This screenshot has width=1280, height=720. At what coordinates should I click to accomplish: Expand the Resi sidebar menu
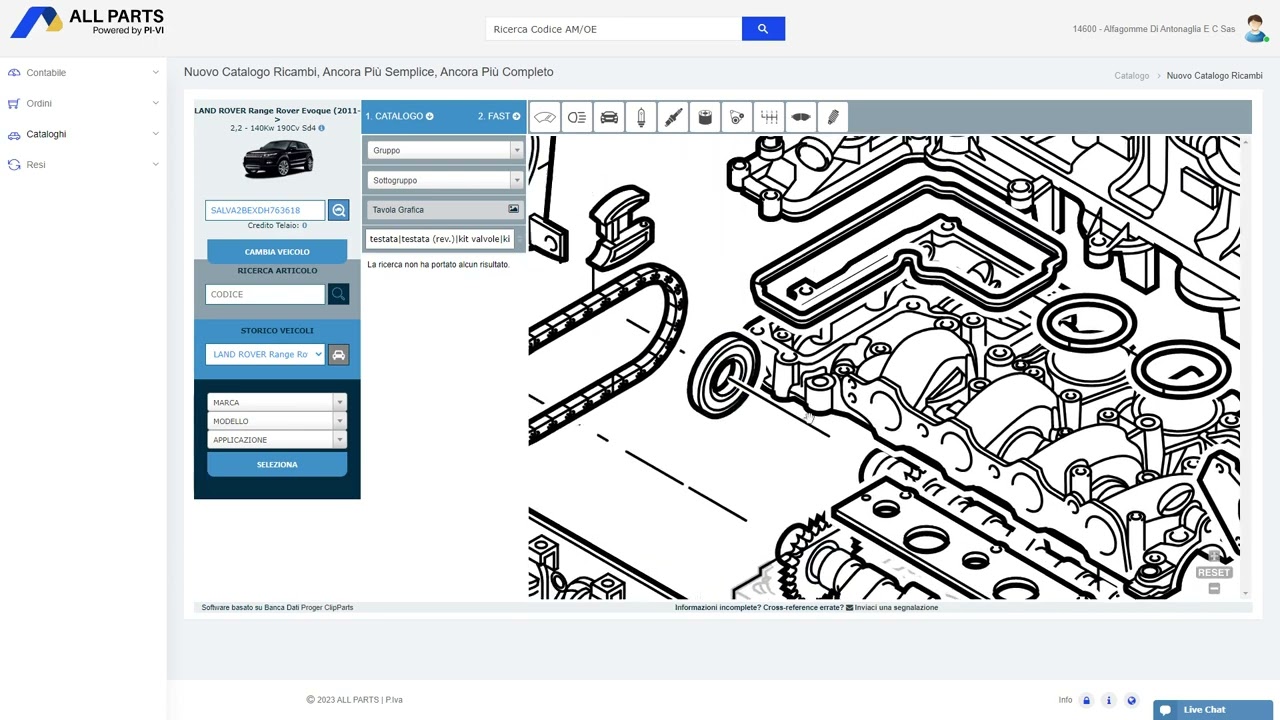(x=83, y=164)
